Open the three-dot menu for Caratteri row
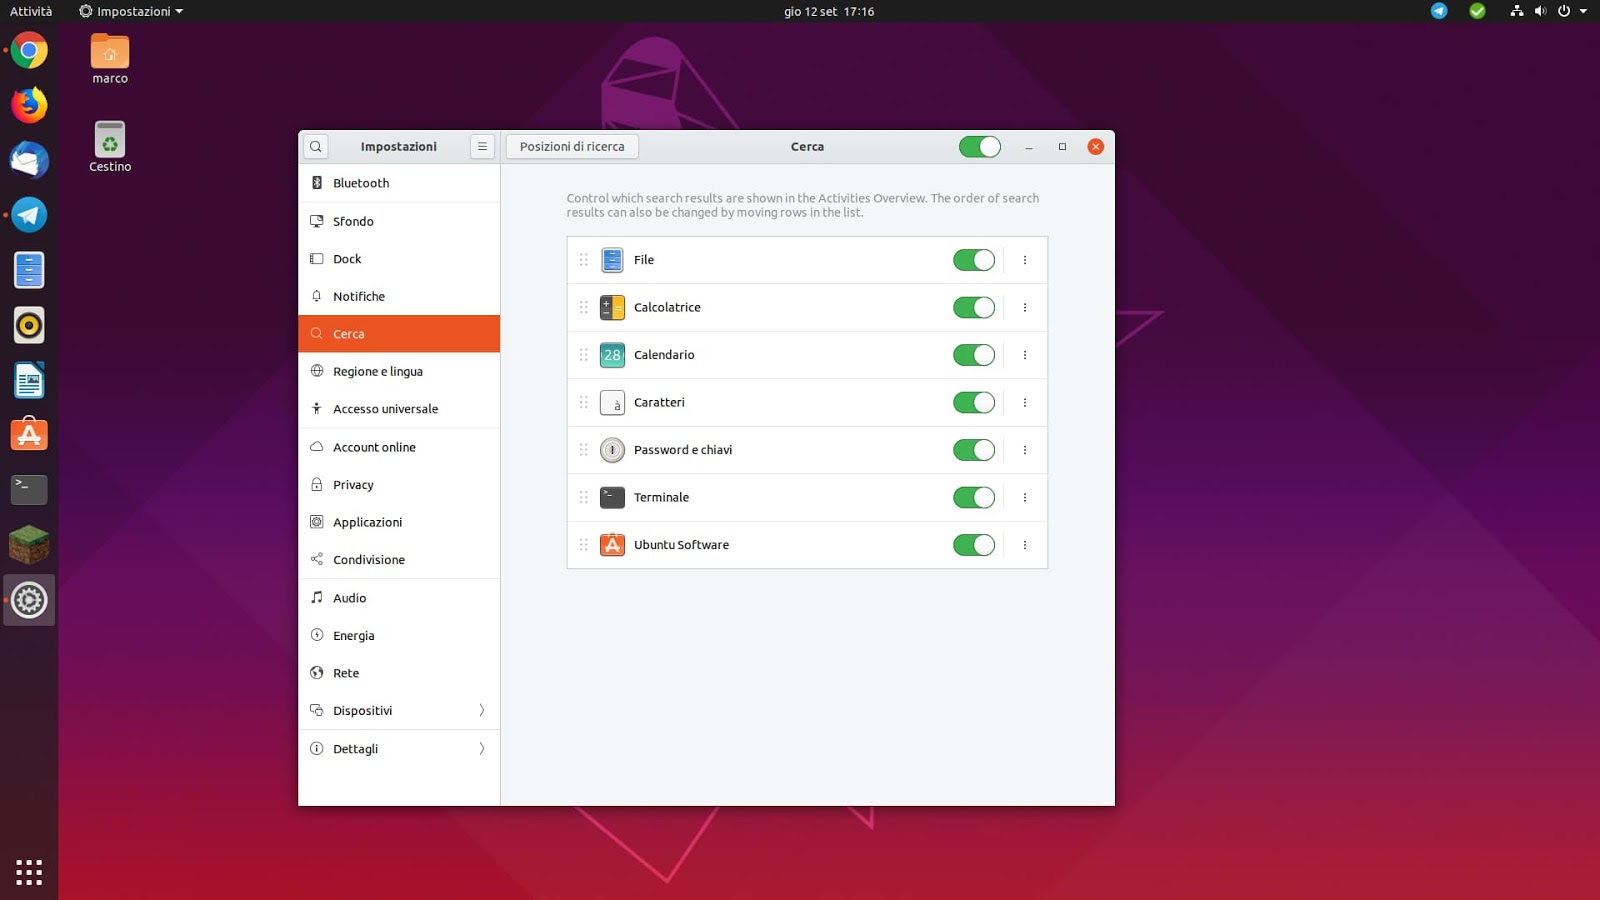Screen dimensions: 1600x900 click(x=1025, y=403)
